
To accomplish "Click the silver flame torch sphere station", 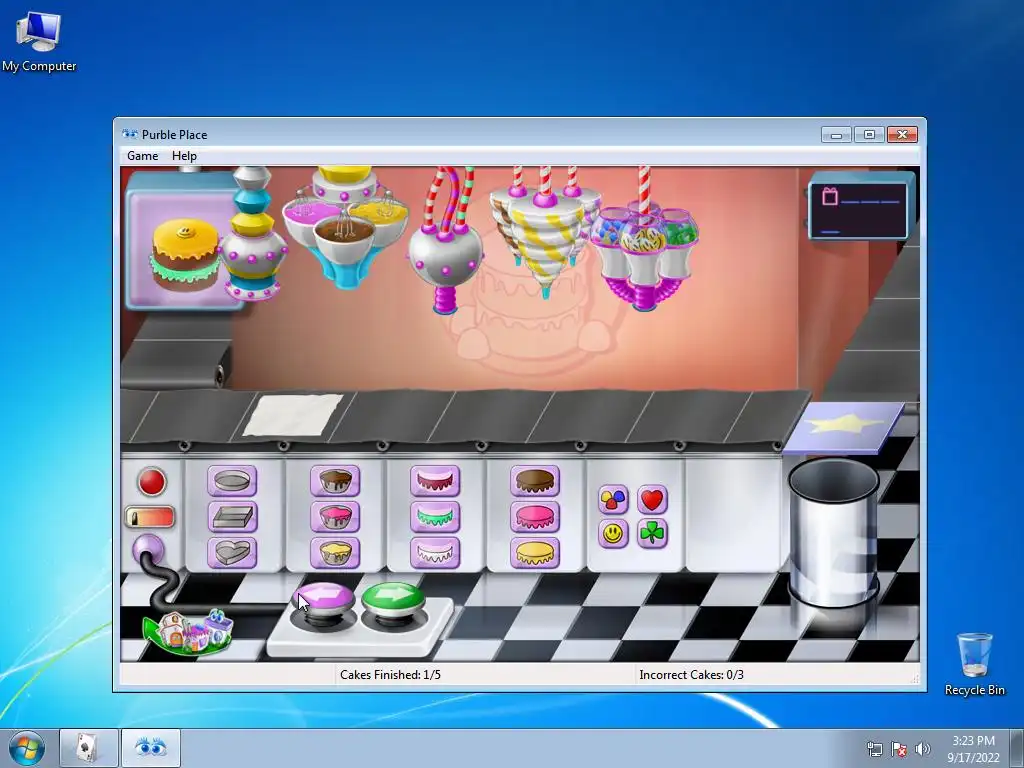I will coord(446,251).
